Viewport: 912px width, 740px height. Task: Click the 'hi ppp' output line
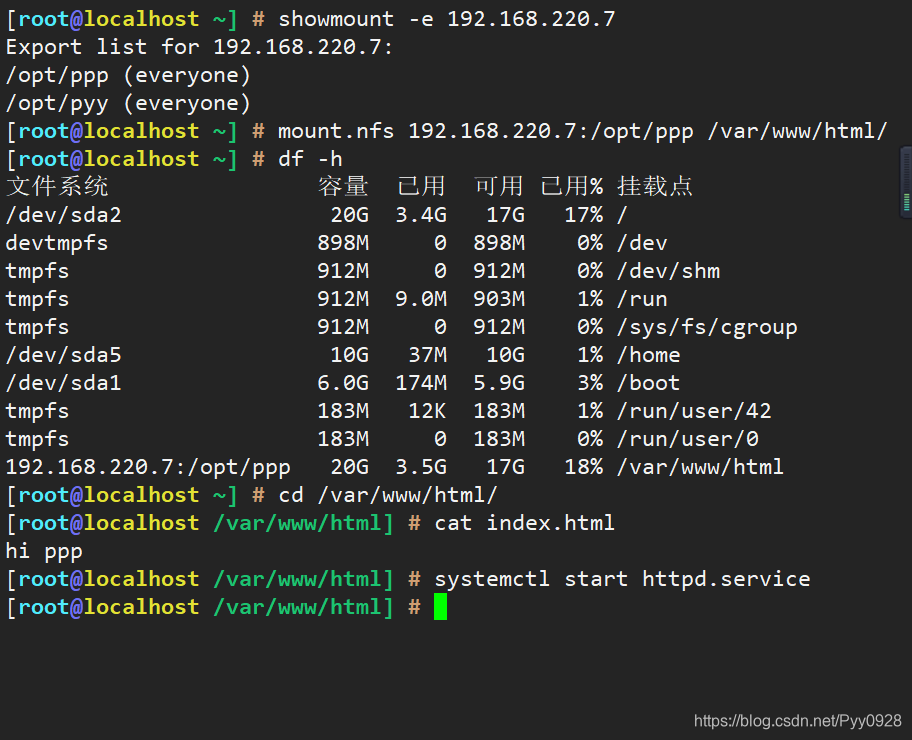44,552
